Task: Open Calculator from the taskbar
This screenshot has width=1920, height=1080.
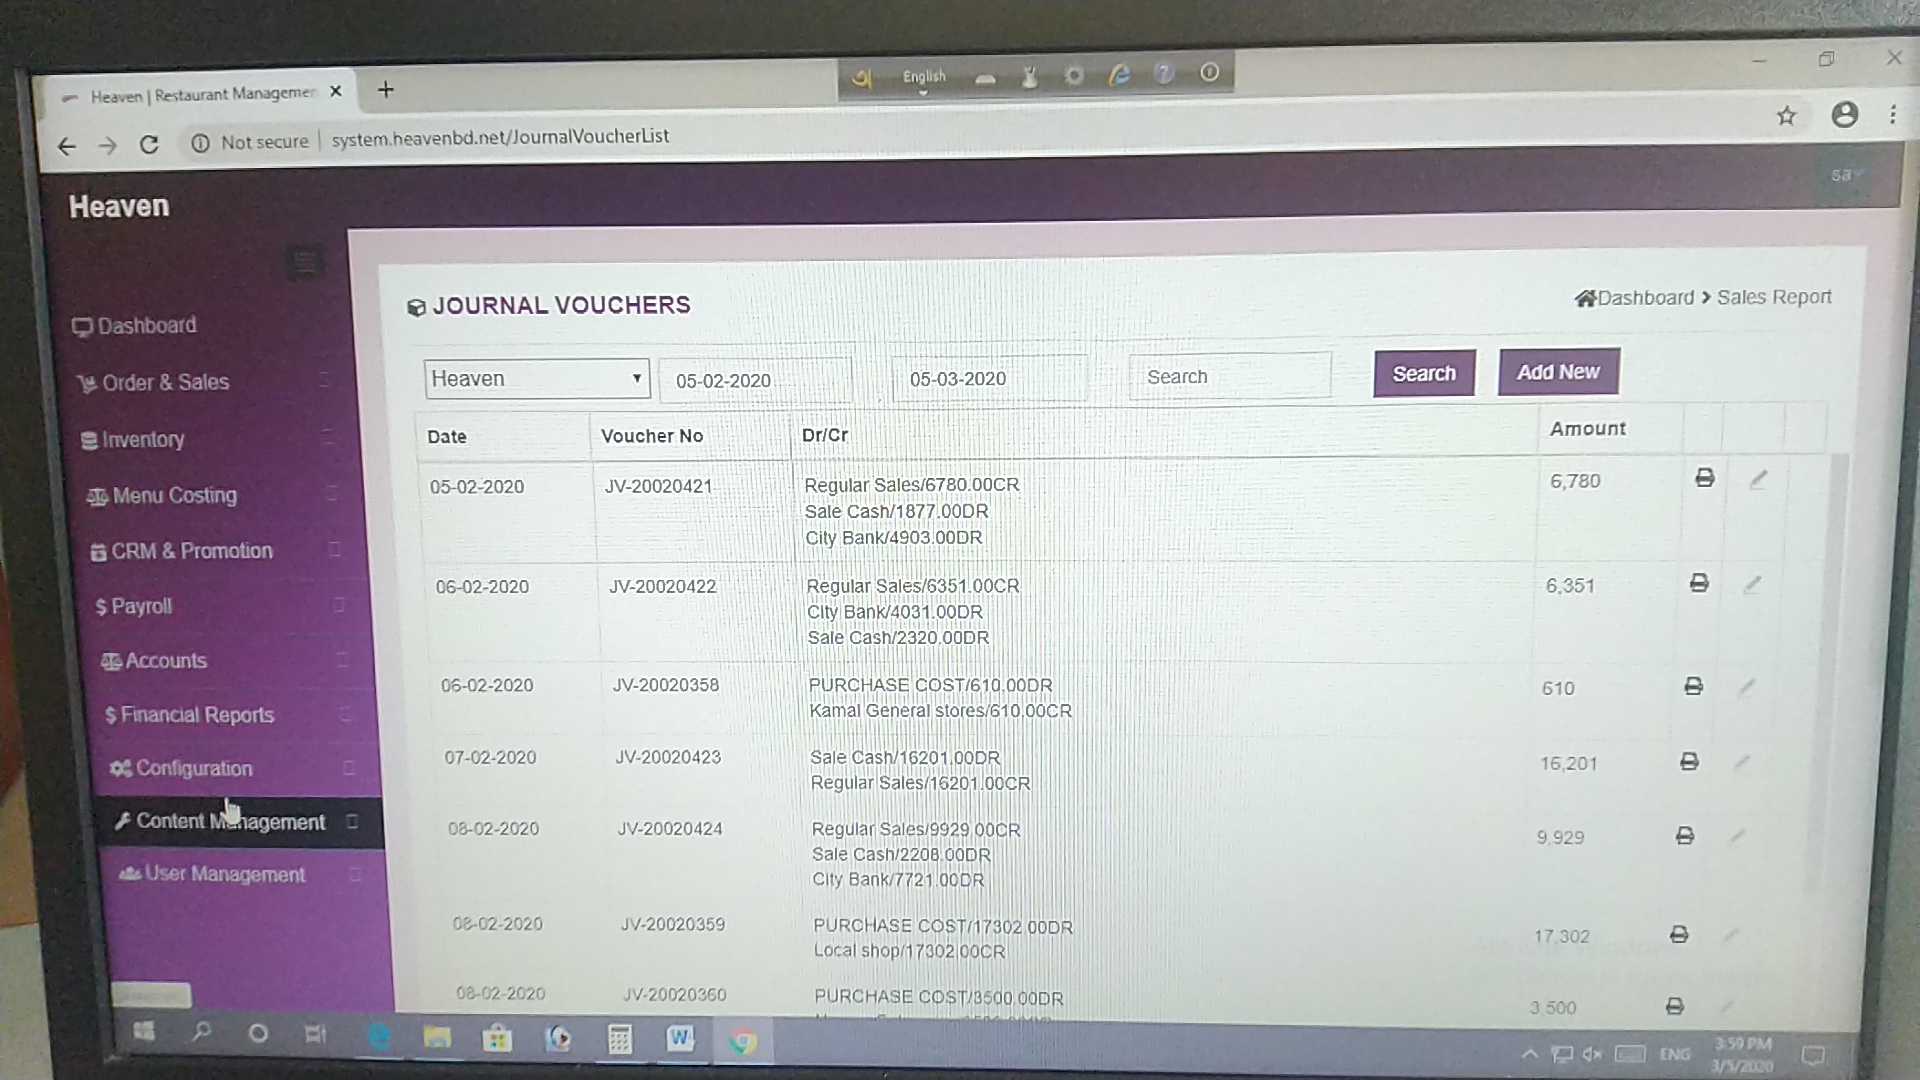Action: [x=619, y=1040]
